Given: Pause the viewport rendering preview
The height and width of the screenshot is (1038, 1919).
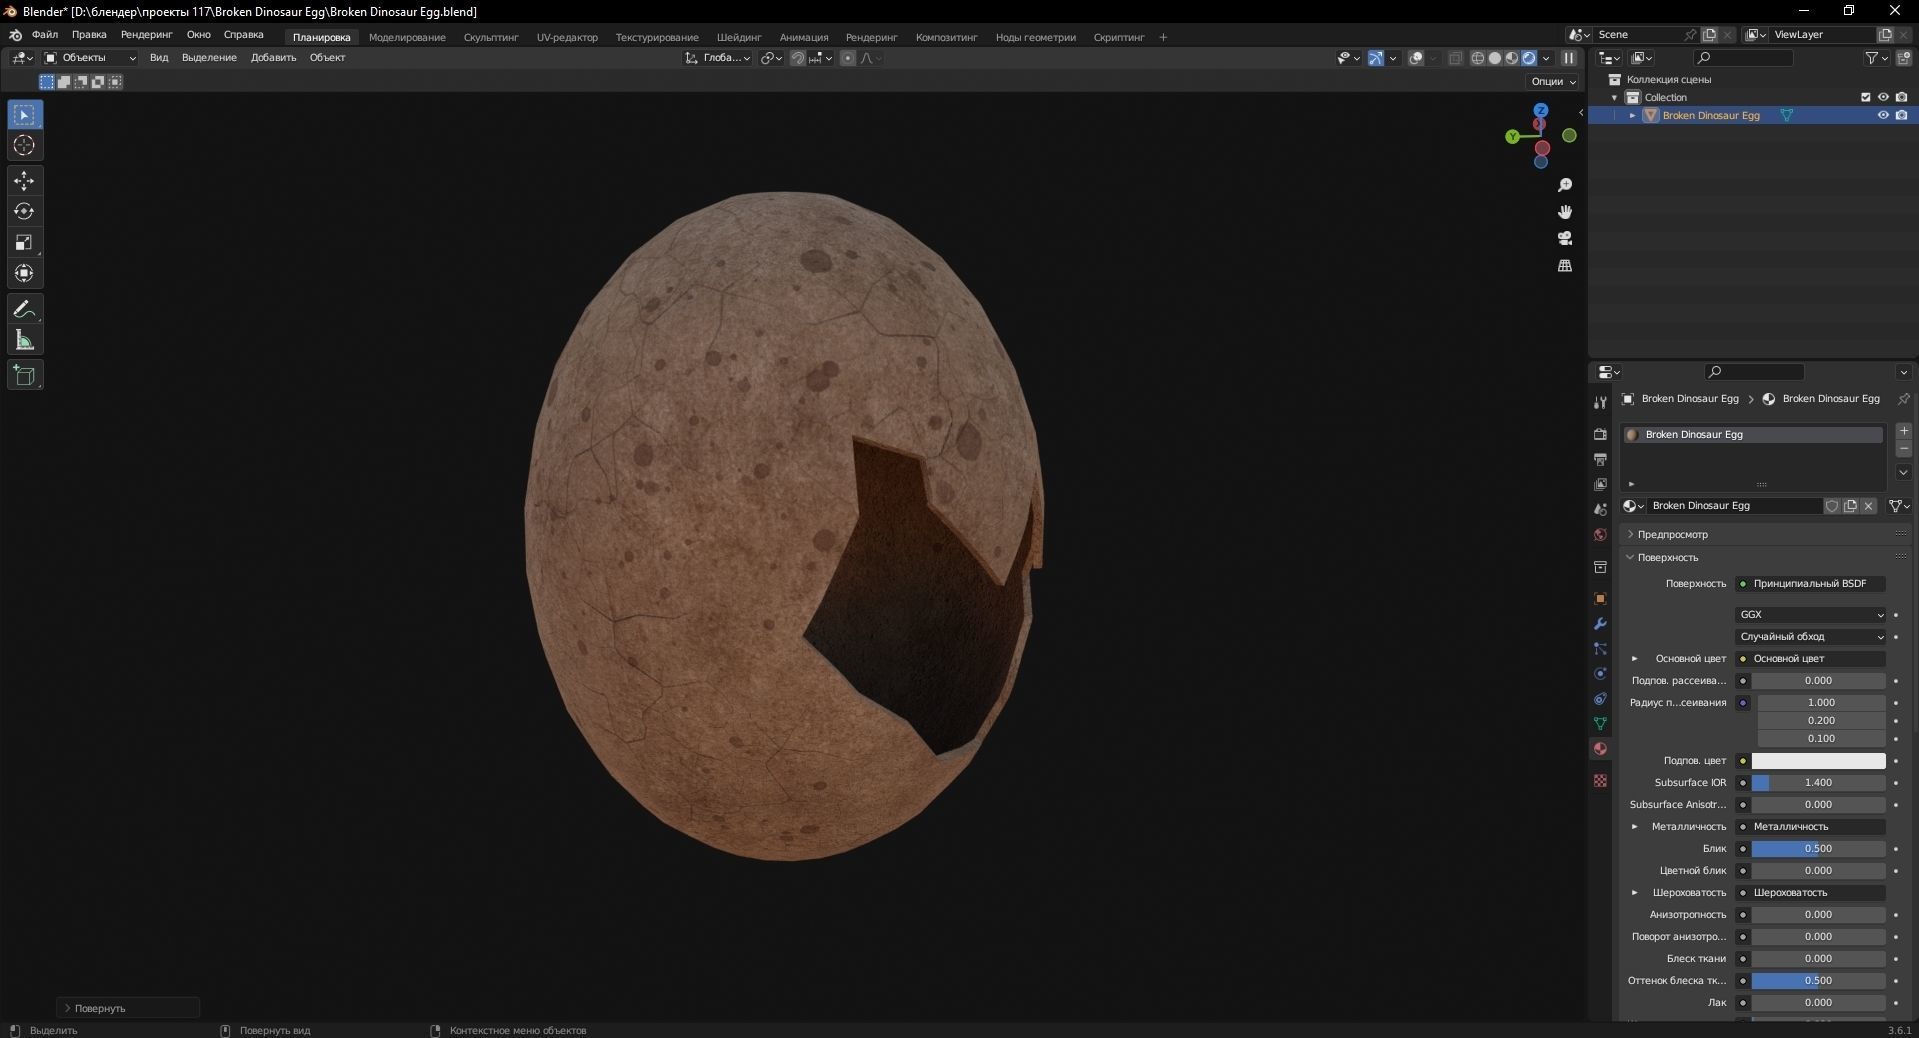Looking at the screenshot, I should pos(1569,58).
